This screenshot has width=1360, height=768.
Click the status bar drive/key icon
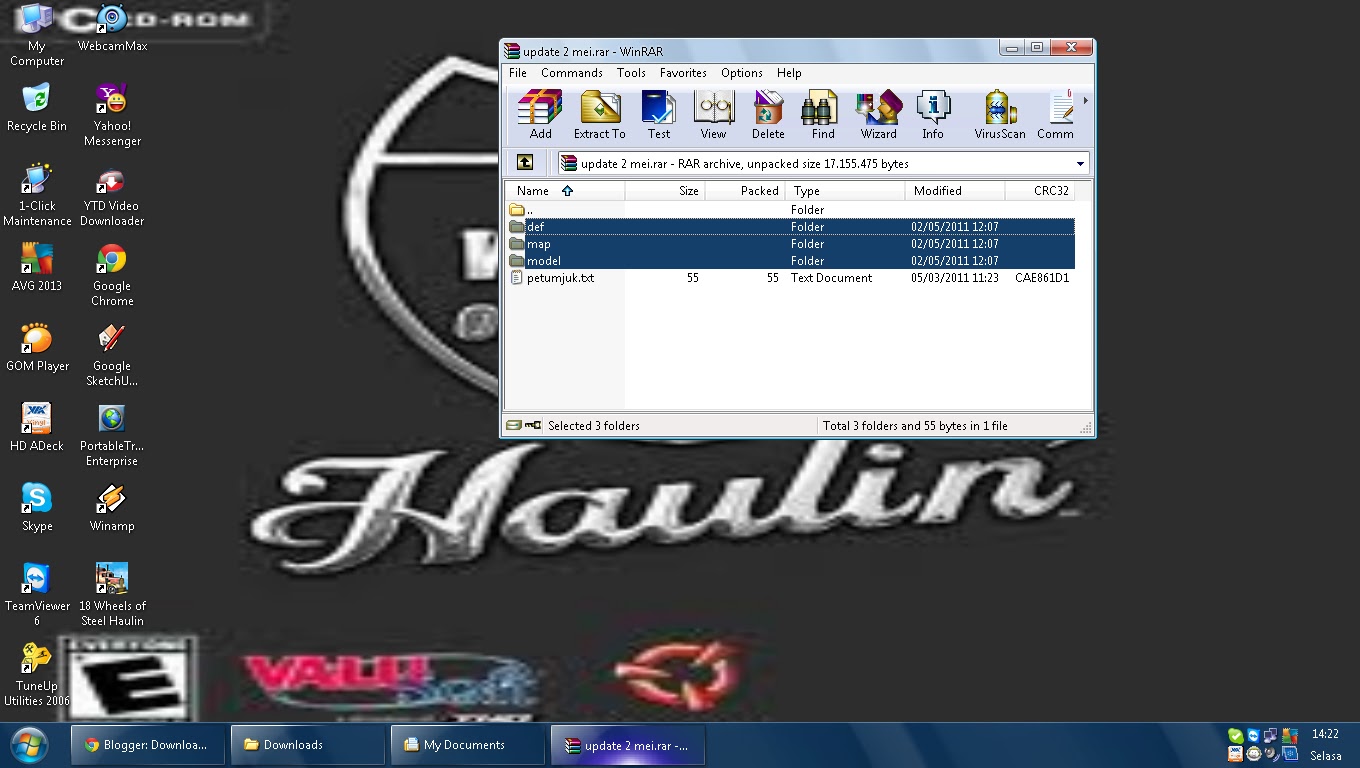[x=524, y=426]
